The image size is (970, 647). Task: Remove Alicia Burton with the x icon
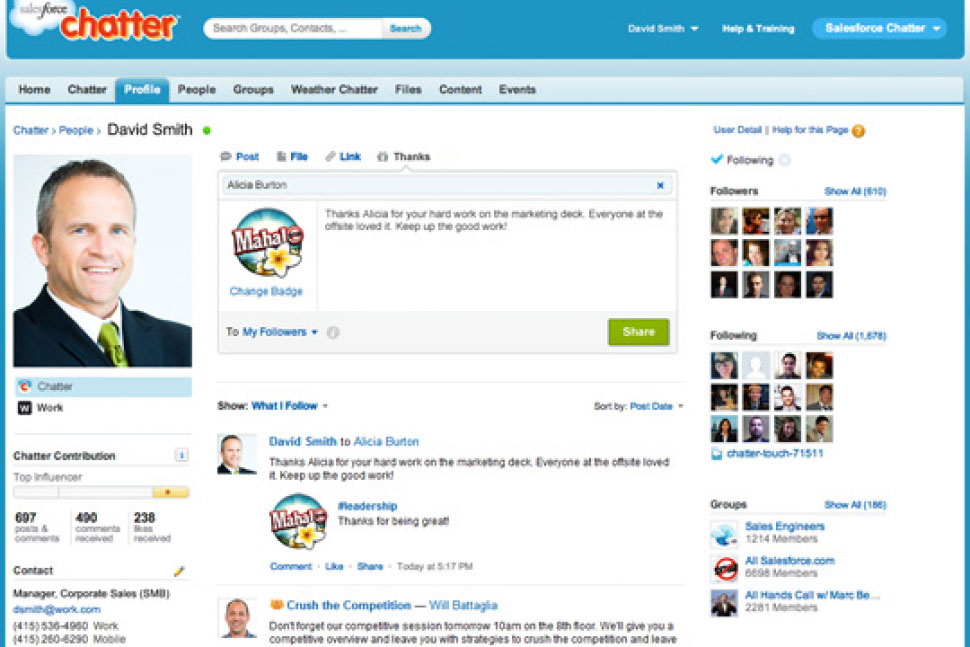[x=660, y=185]
